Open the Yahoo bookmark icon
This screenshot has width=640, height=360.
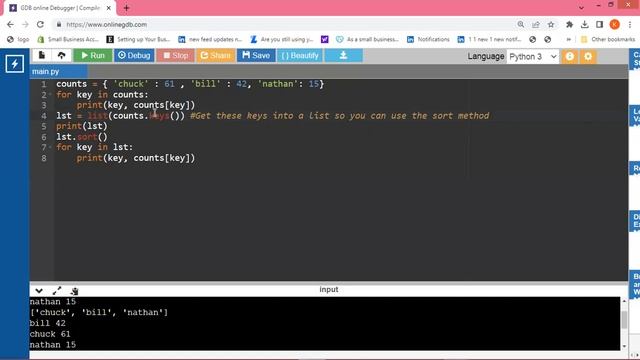[x=324, y=39]
